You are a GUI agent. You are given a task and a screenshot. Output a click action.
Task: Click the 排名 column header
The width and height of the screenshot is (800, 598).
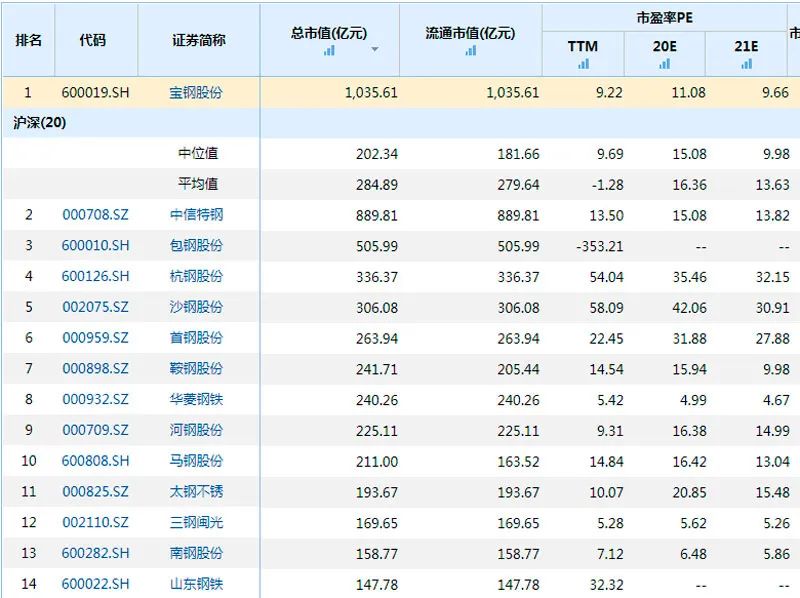pyautogui.click(x=29, y=40)
